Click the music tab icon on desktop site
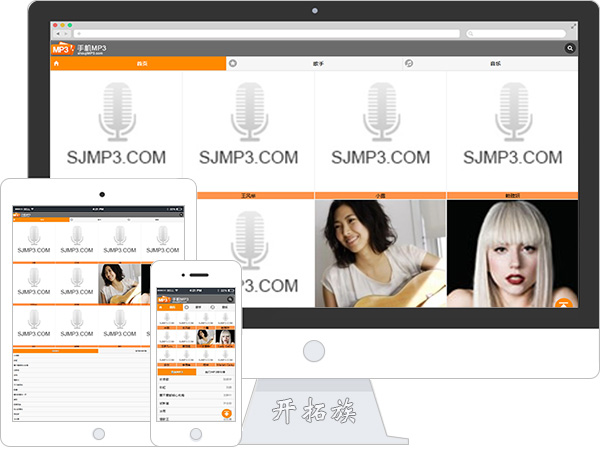The image size is (600, 450). pyautogui.click(x=409, y=63)
